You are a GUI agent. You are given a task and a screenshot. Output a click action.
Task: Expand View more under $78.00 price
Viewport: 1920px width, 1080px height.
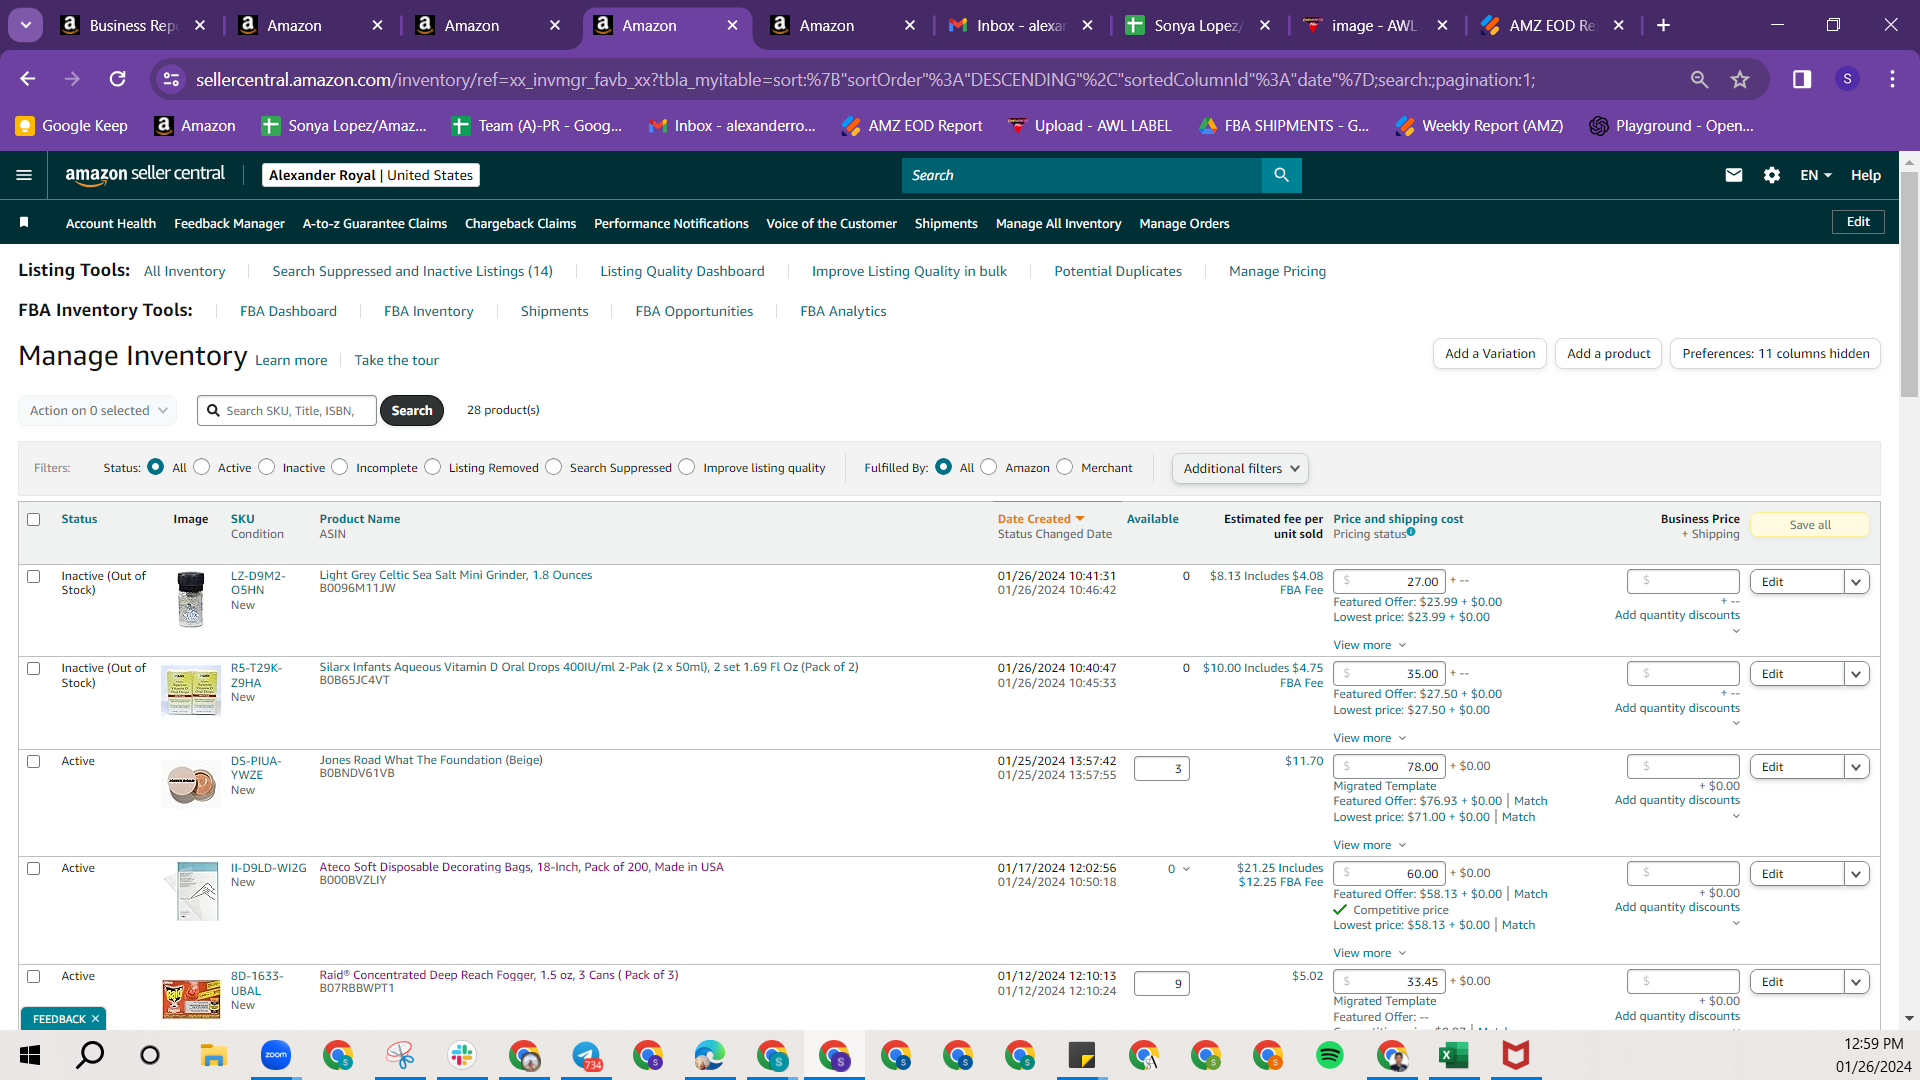(1369, 845)
